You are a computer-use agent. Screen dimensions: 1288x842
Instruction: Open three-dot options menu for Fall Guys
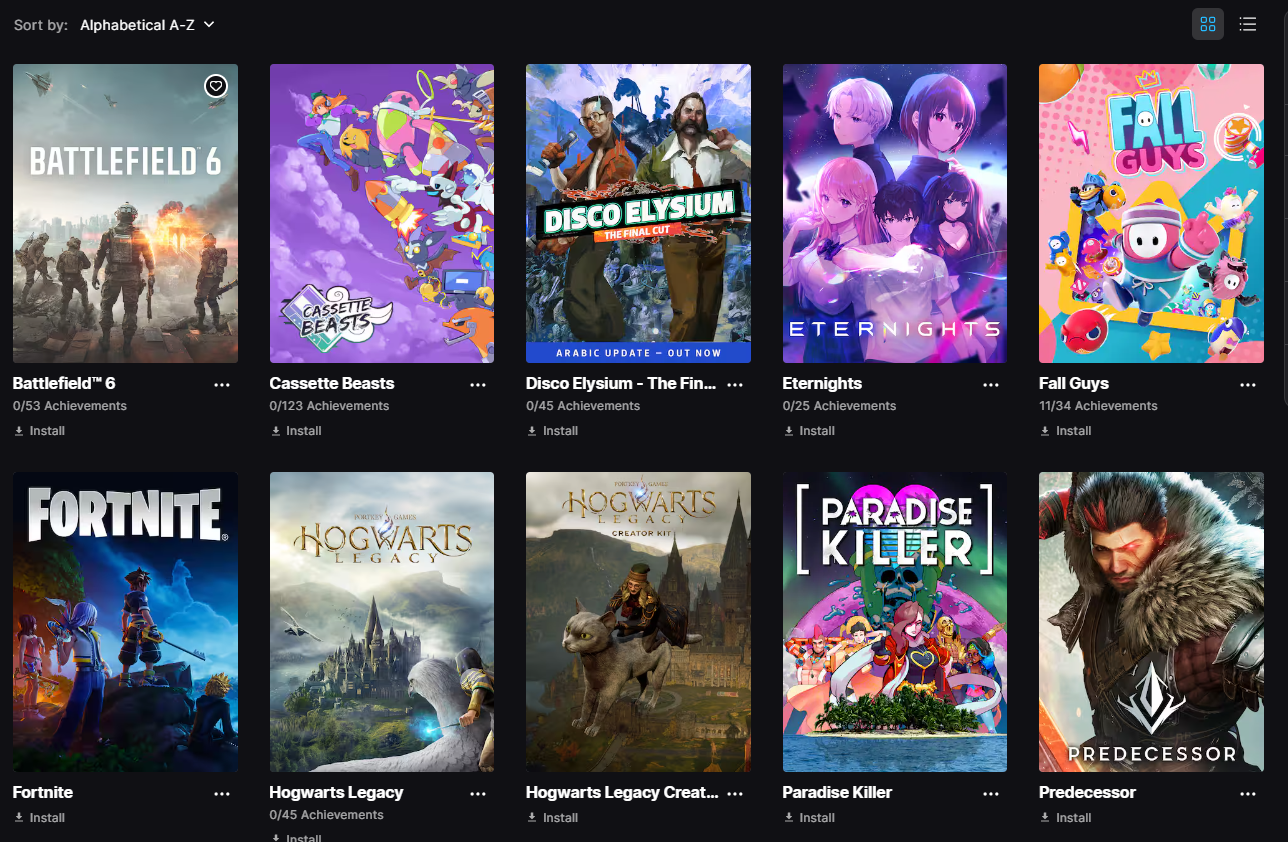click(1248, 384)
